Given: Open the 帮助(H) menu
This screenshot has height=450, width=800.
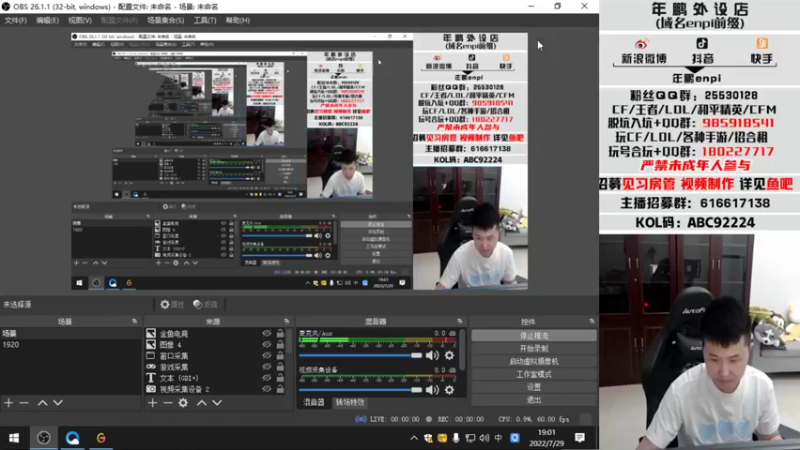Looking at the screenshot, I should tap(238, 20).
